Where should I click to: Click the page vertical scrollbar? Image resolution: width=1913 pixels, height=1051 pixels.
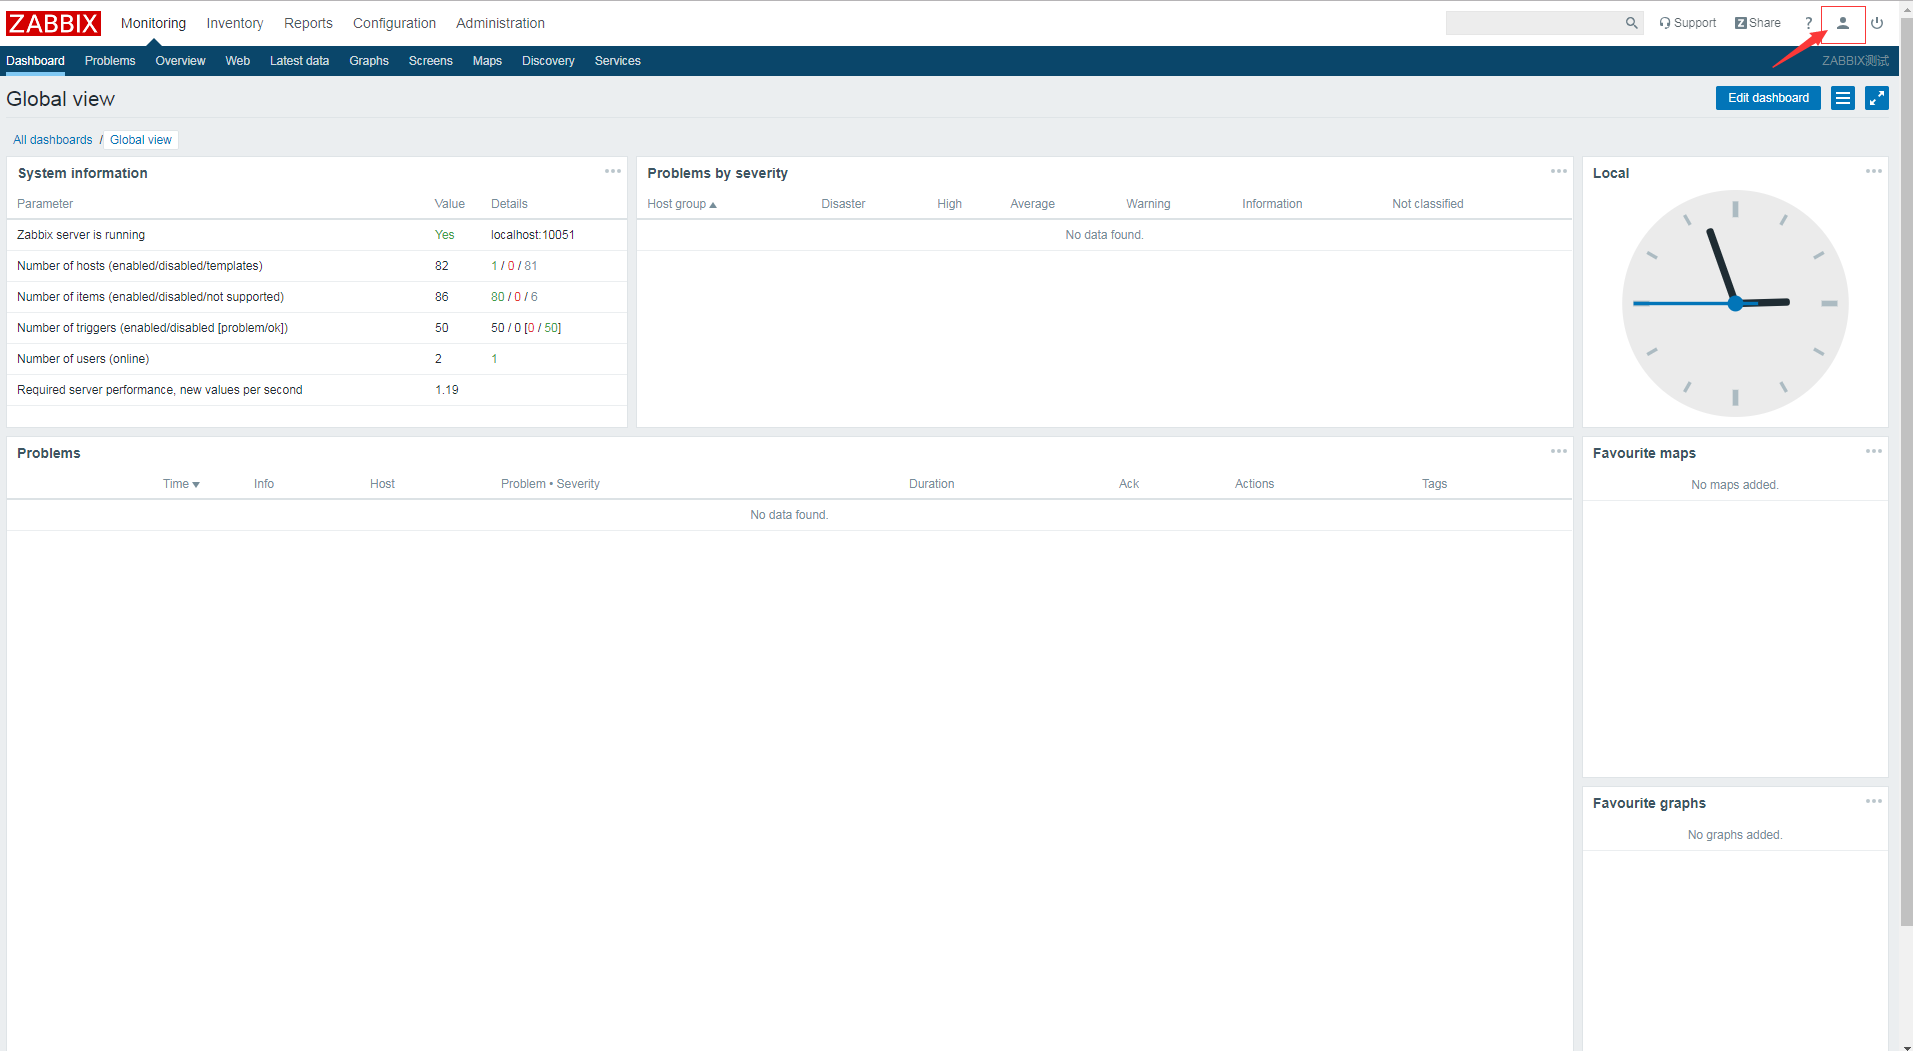[1906, 470]
